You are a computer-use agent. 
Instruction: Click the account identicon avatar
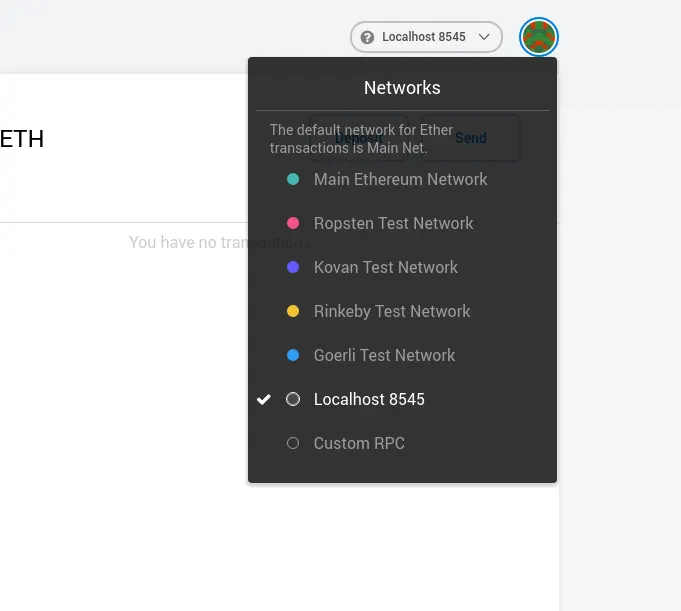[x=539, y=37]
